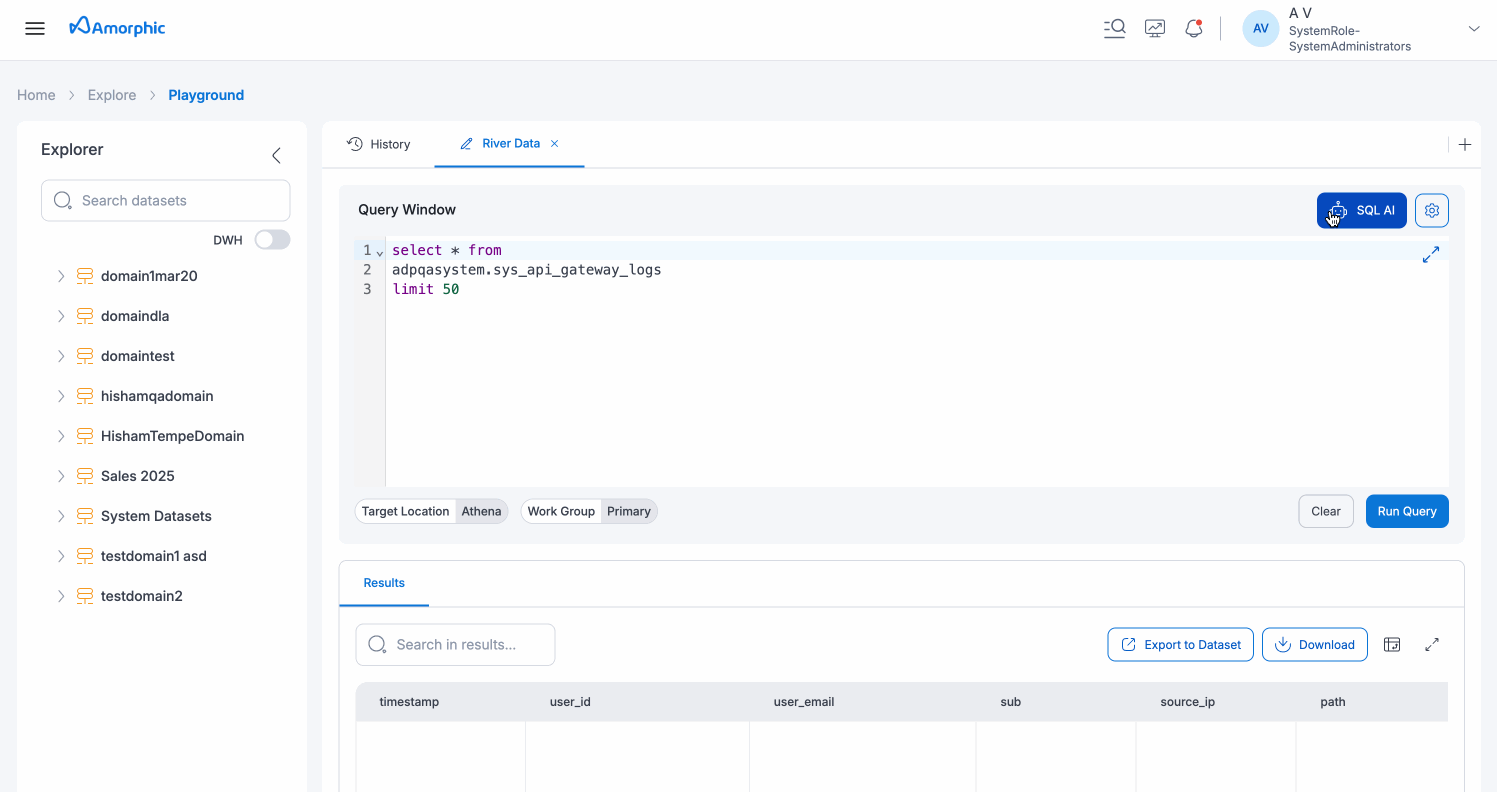1497x792 pixels.
Task: Click the dashboards monitor icon
Action: pyautogui.click(x=1154, y=28)
